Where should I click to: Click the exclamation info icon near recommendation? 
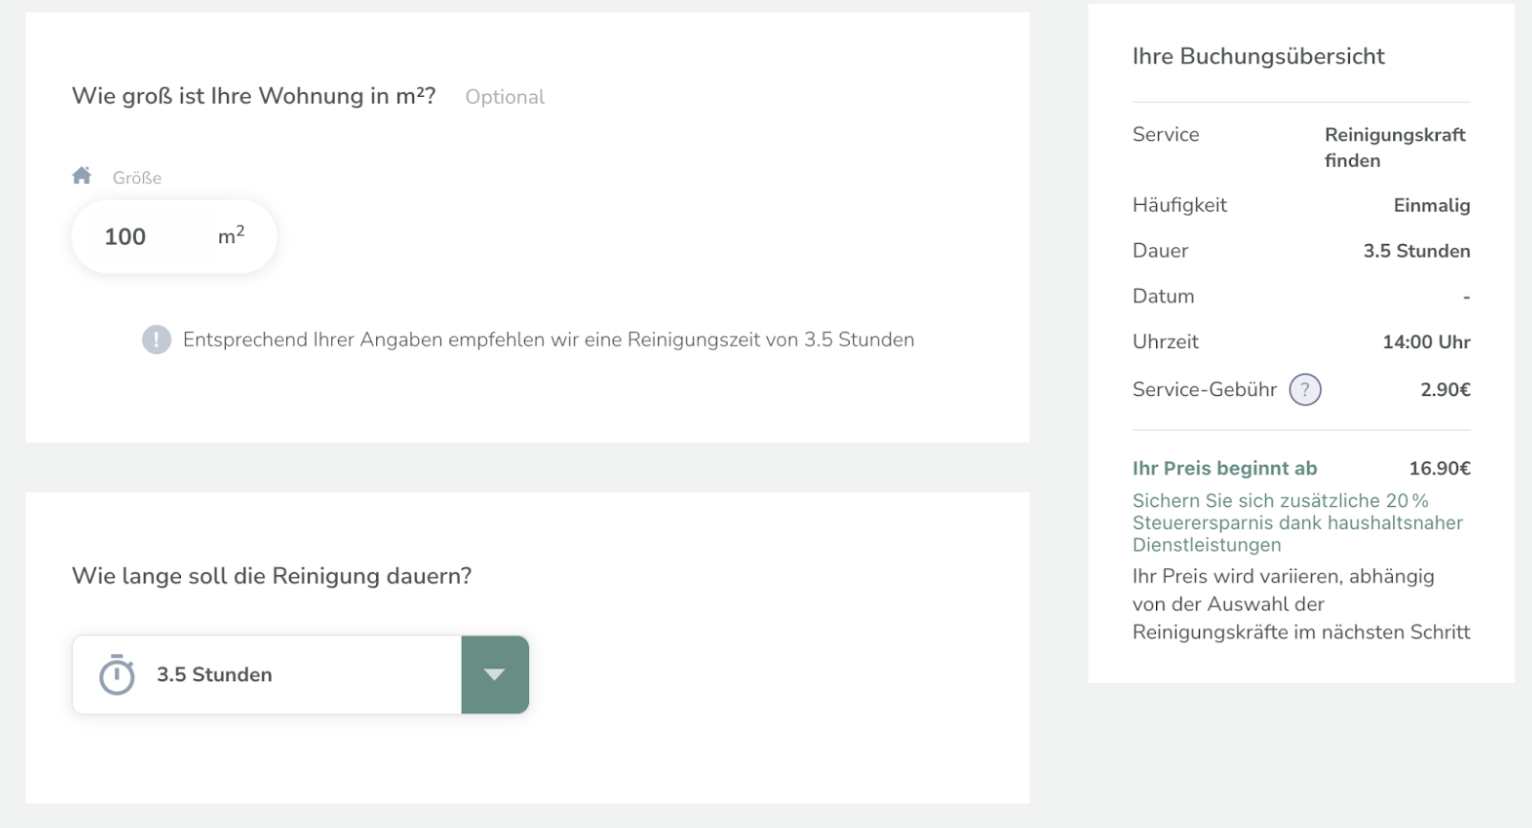(156, 340)
